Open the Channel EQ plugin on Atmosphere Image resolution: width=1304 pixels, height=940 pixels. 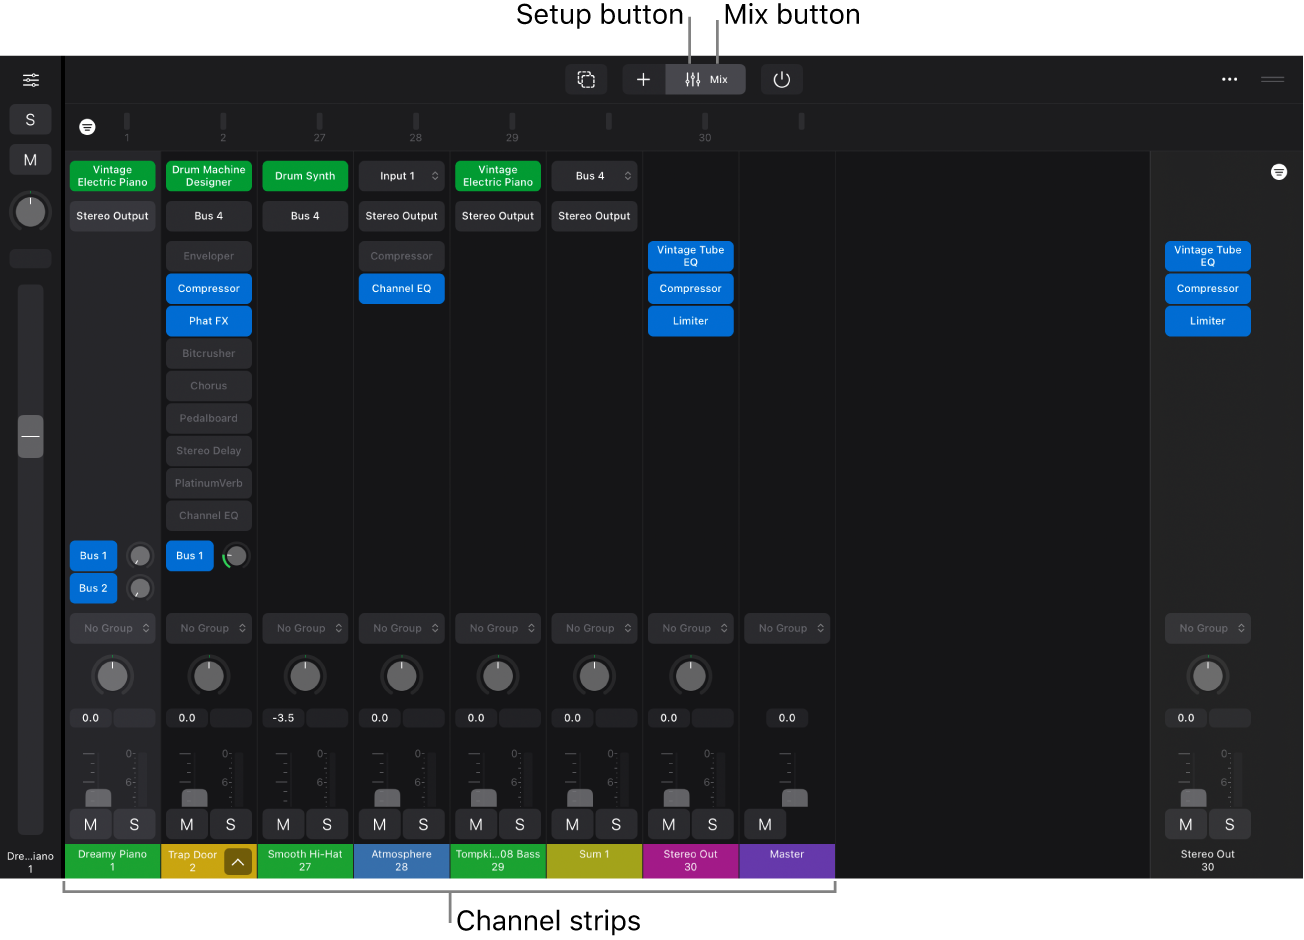click(x=401, y=288)
